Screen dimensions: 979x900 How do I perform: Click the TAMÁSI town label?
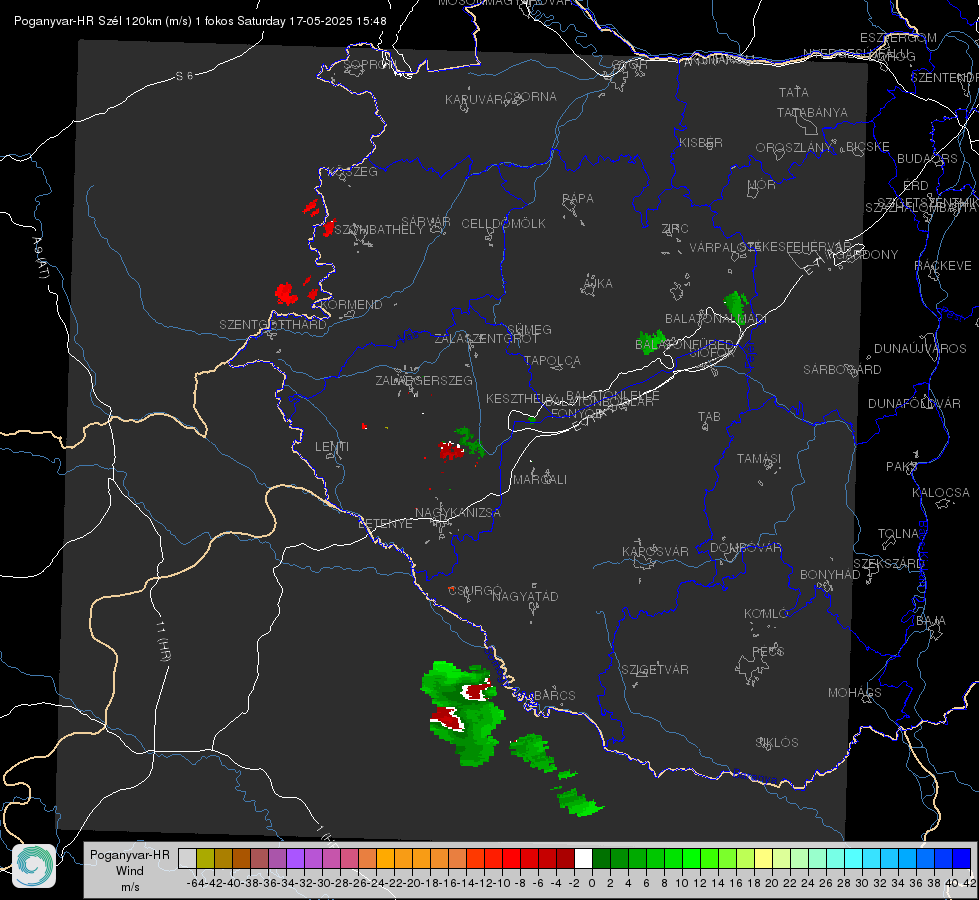tap(759, 458)
